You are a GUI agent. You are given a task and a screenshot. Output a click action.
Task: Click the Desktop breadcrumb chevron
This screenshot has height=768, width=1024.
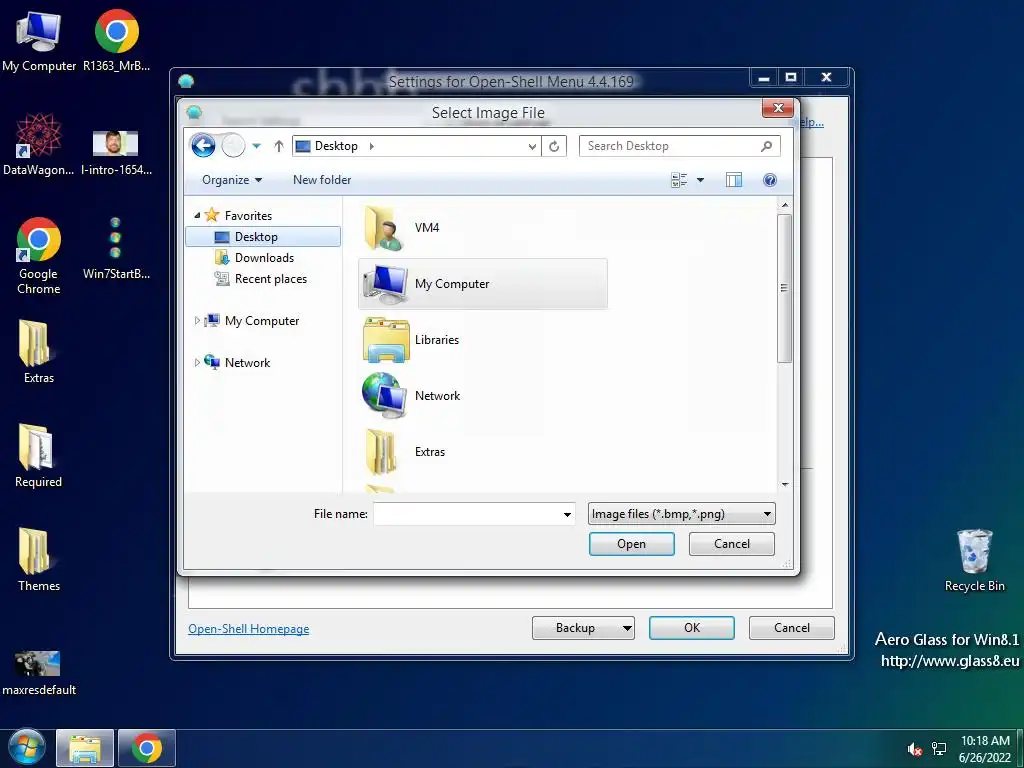(x=372, y=146)
